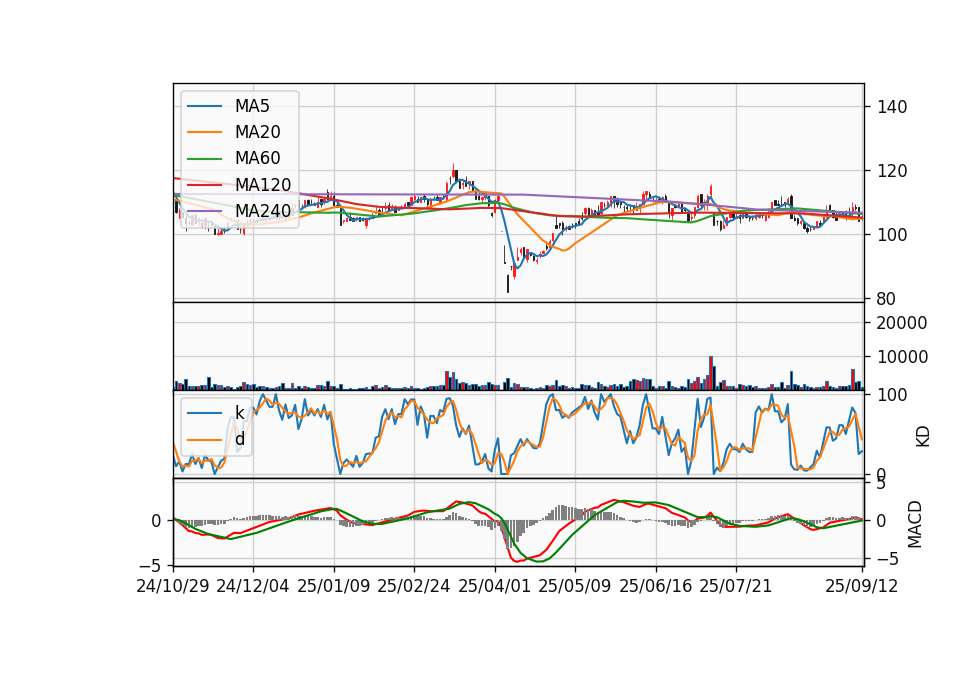
Task: Click the 25/04/01 date label
Action: 495,586
